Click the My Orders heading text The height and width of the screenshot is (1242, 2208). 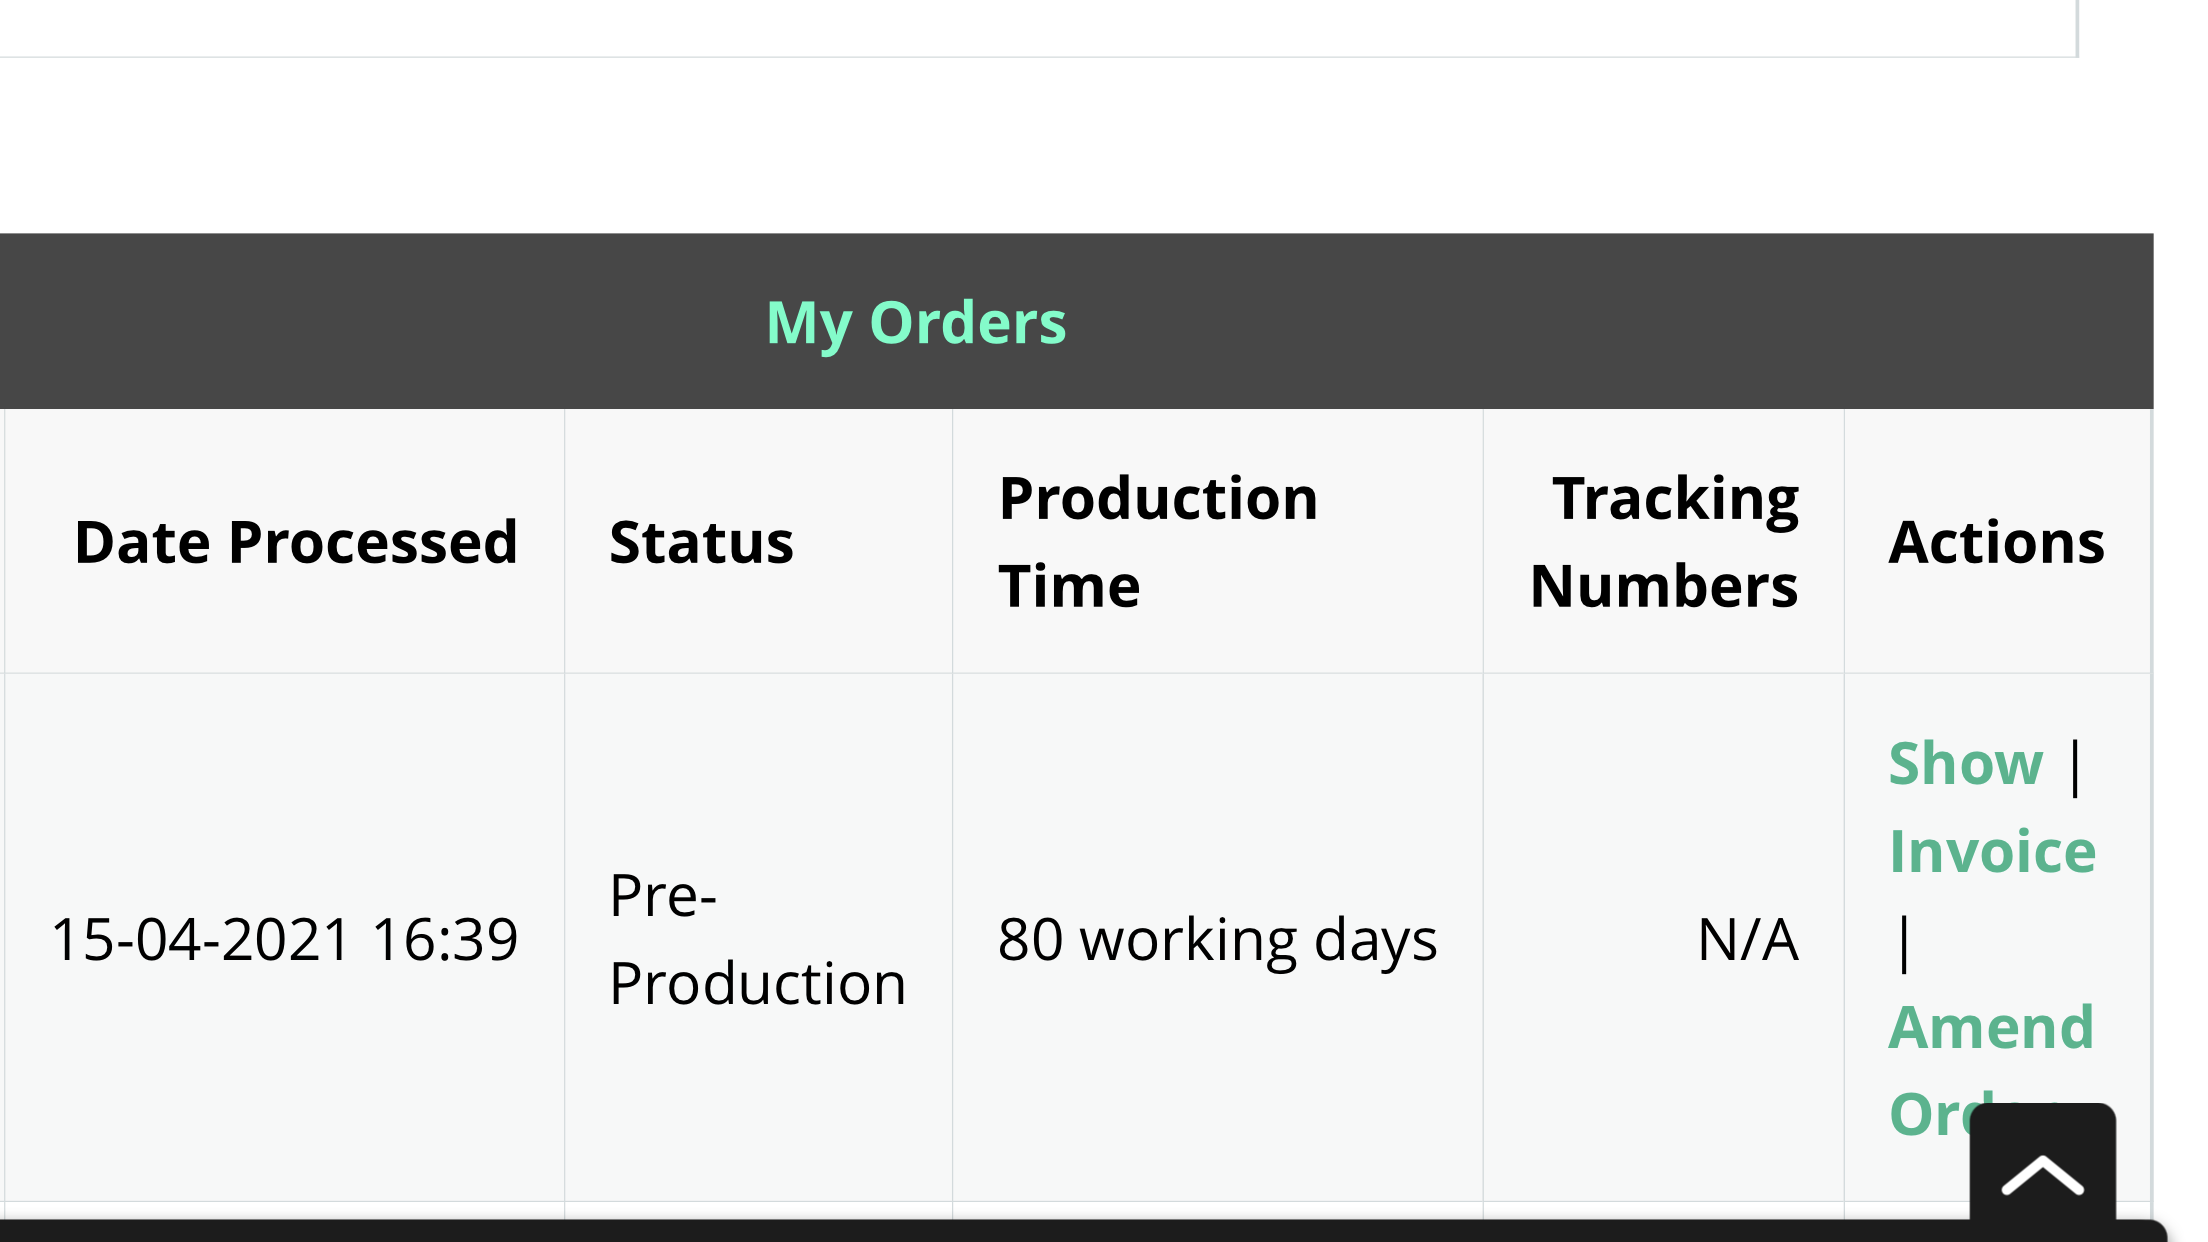(x=916, y=323)
